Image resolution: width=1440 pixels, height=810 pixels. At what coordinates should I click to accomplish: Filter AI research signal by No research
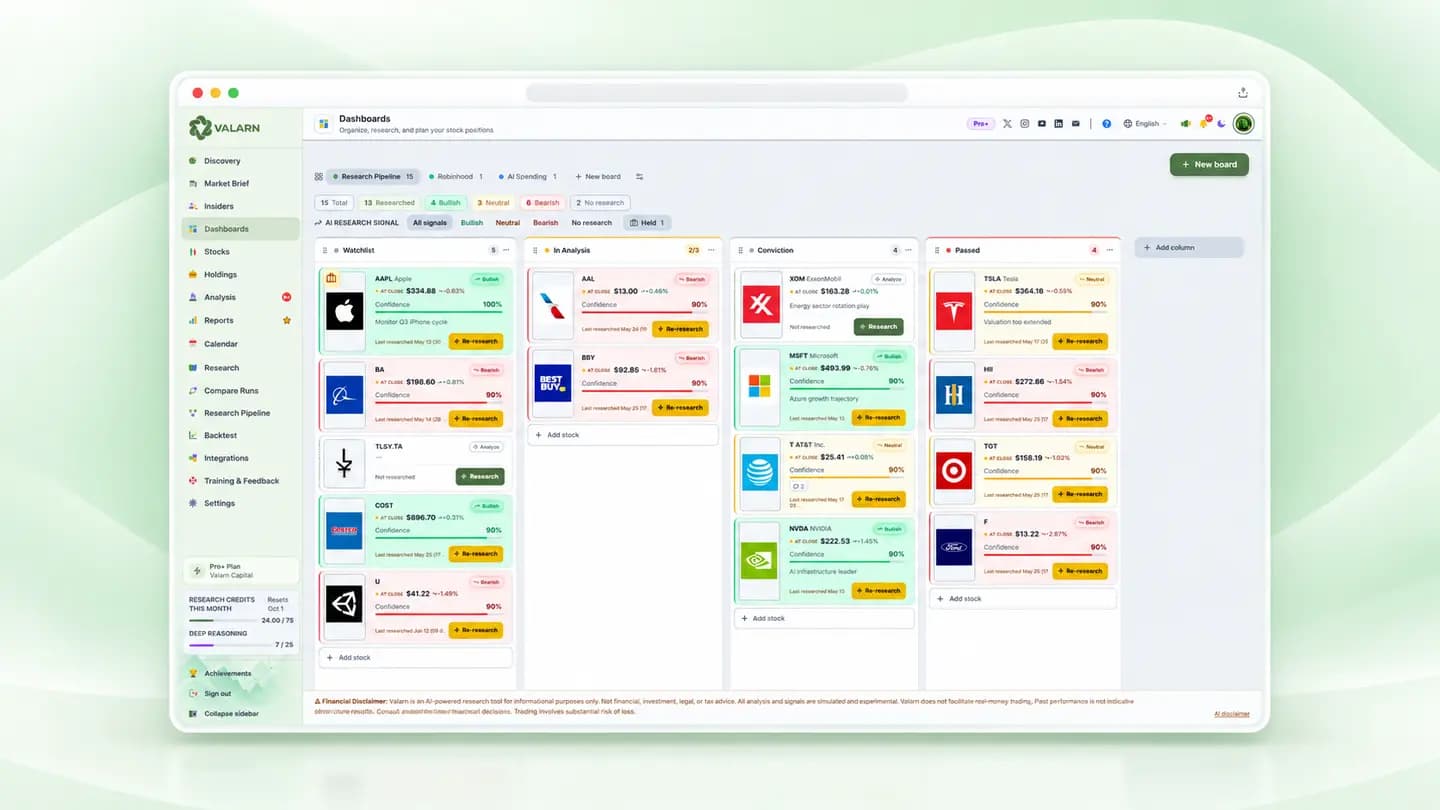pos(591,223)
